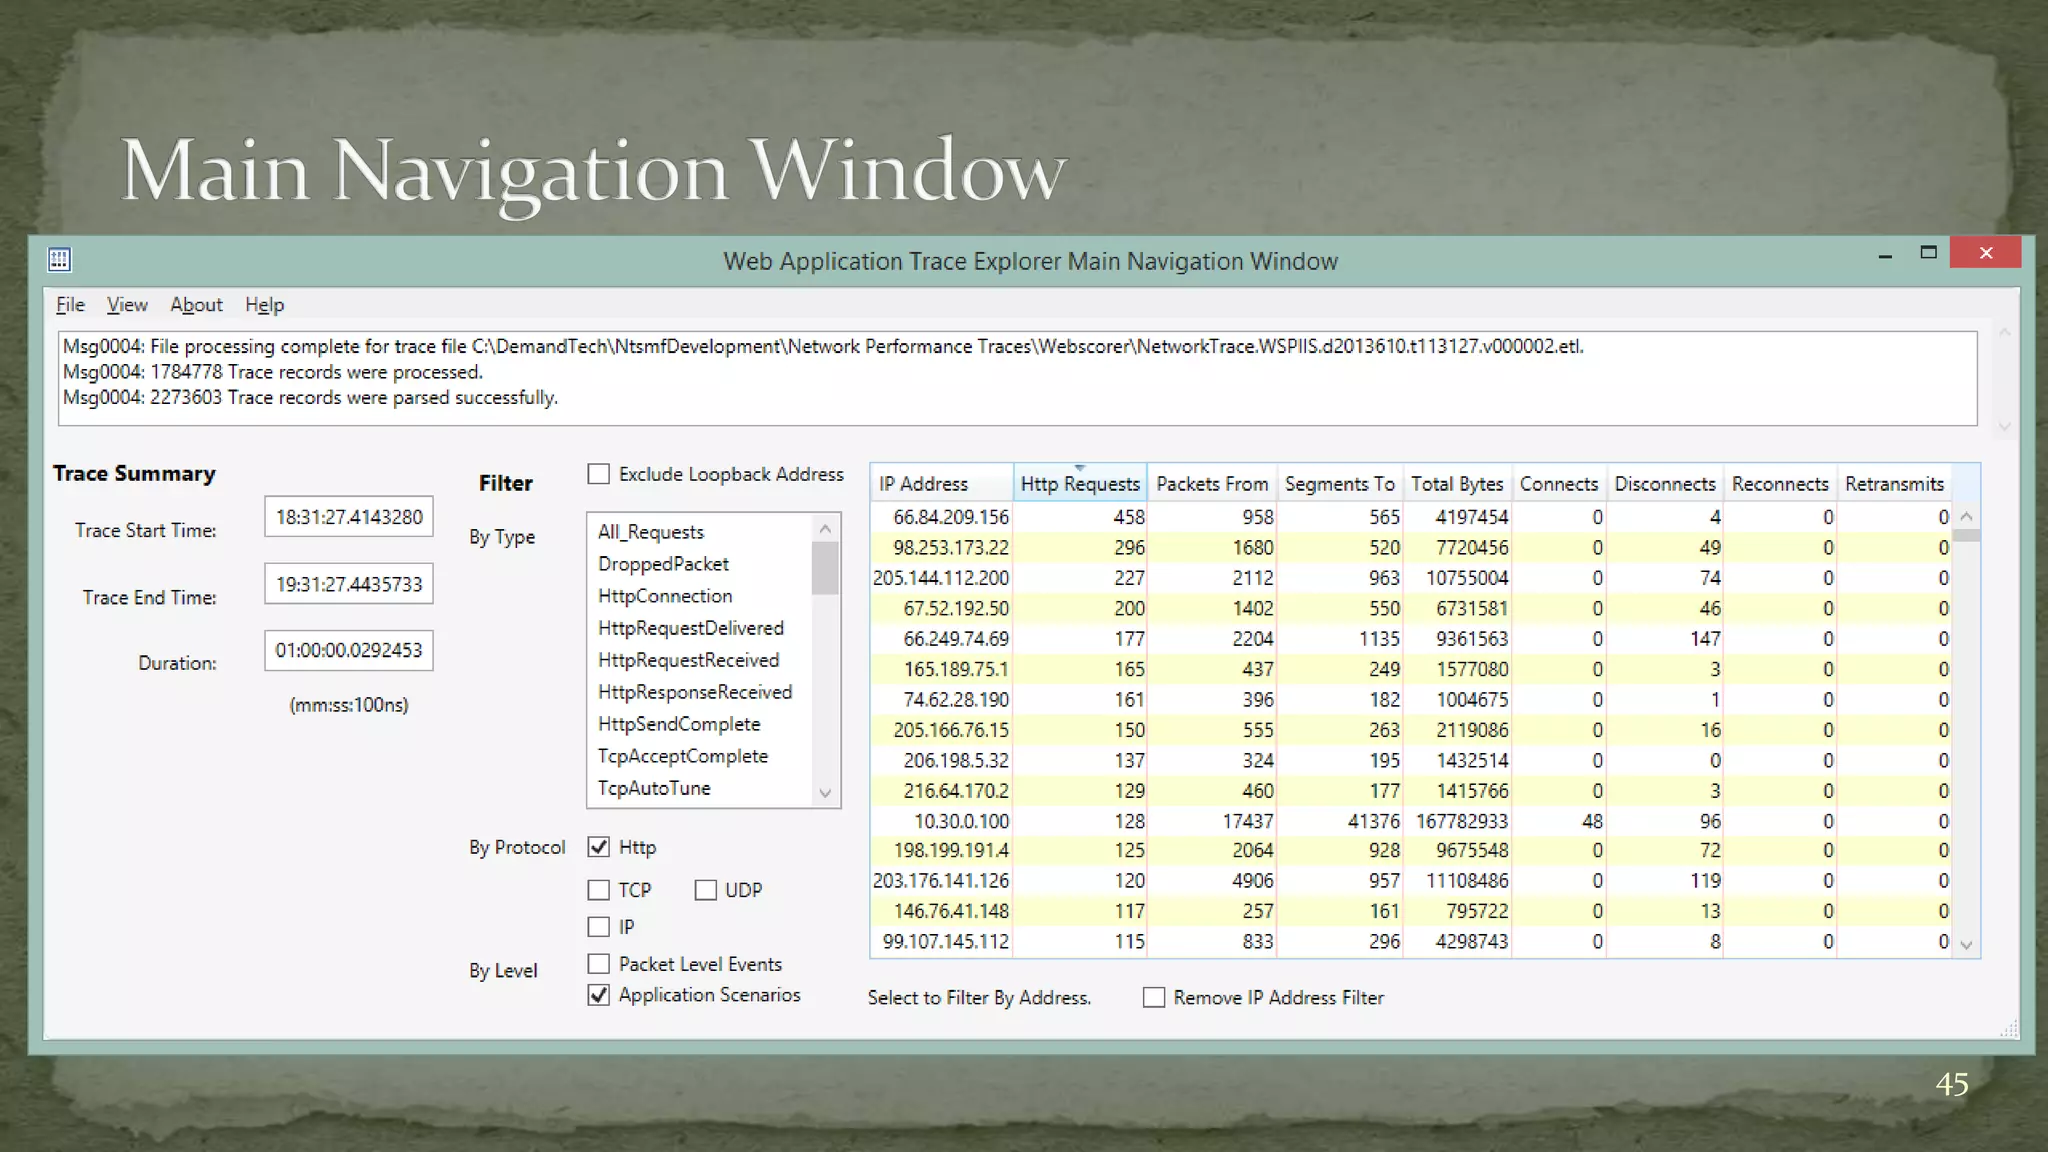2048x1152 pixels.
Task: Open the View menu
Action: click(x=127, y=305)
